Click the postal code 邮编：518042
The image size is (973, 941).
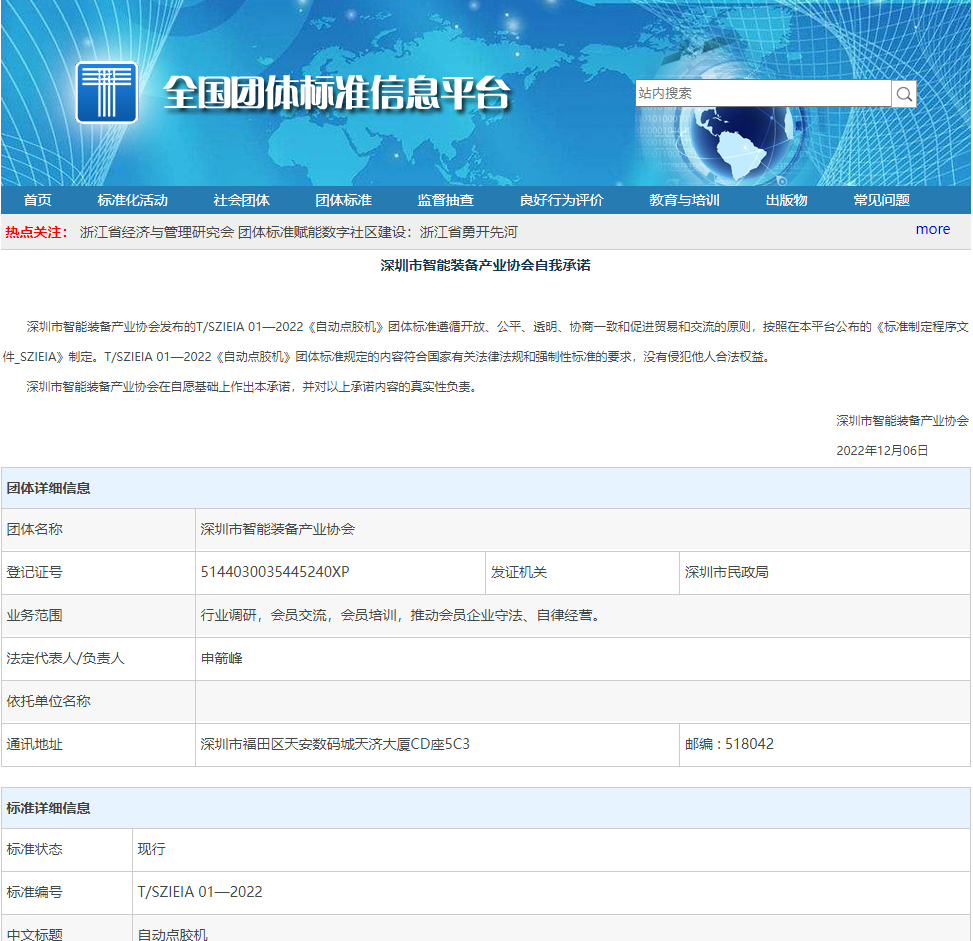click(729, 744)
